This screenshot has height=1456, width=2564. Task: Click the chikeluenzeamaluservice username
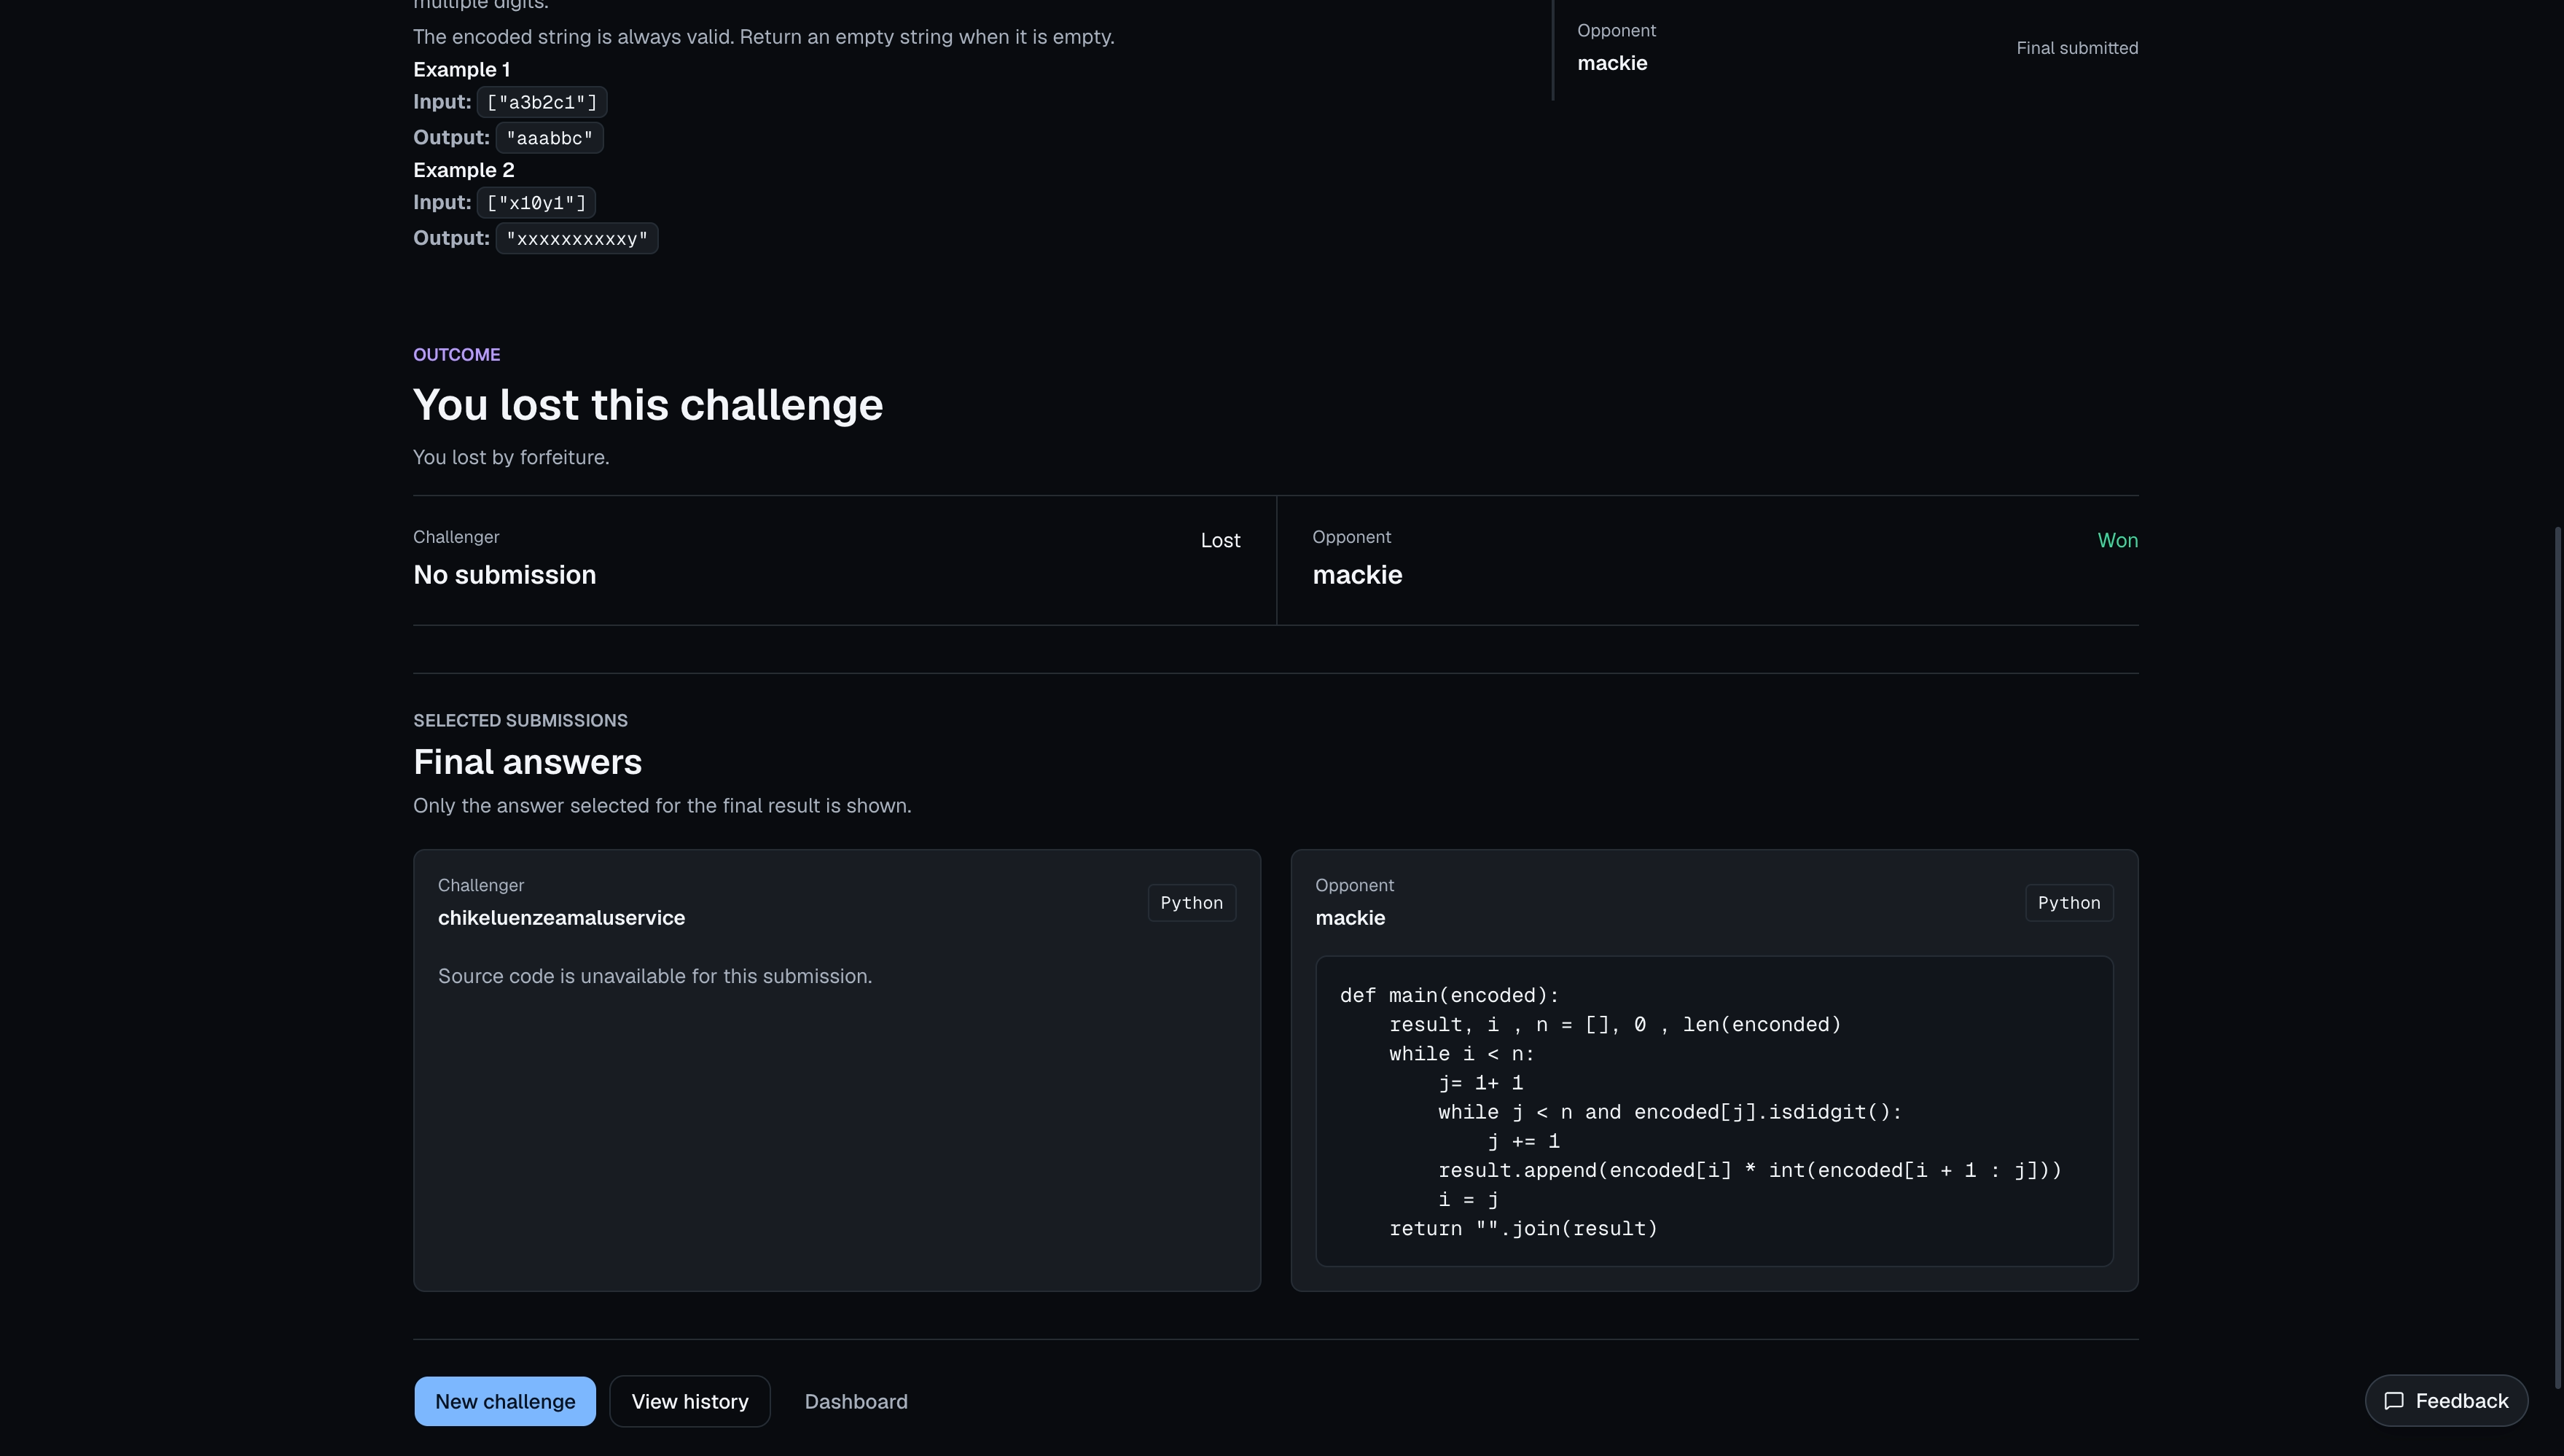(561, 918)
